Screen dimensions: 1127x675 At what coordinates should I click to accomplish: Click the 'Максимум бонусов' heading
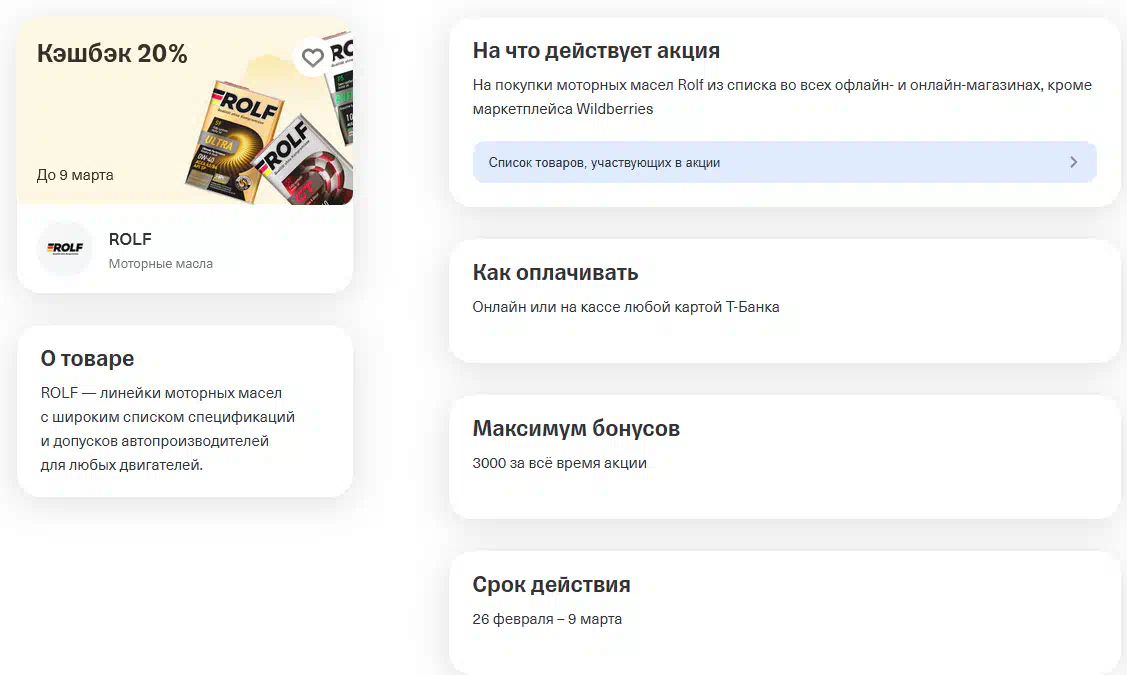pos(576,429)
